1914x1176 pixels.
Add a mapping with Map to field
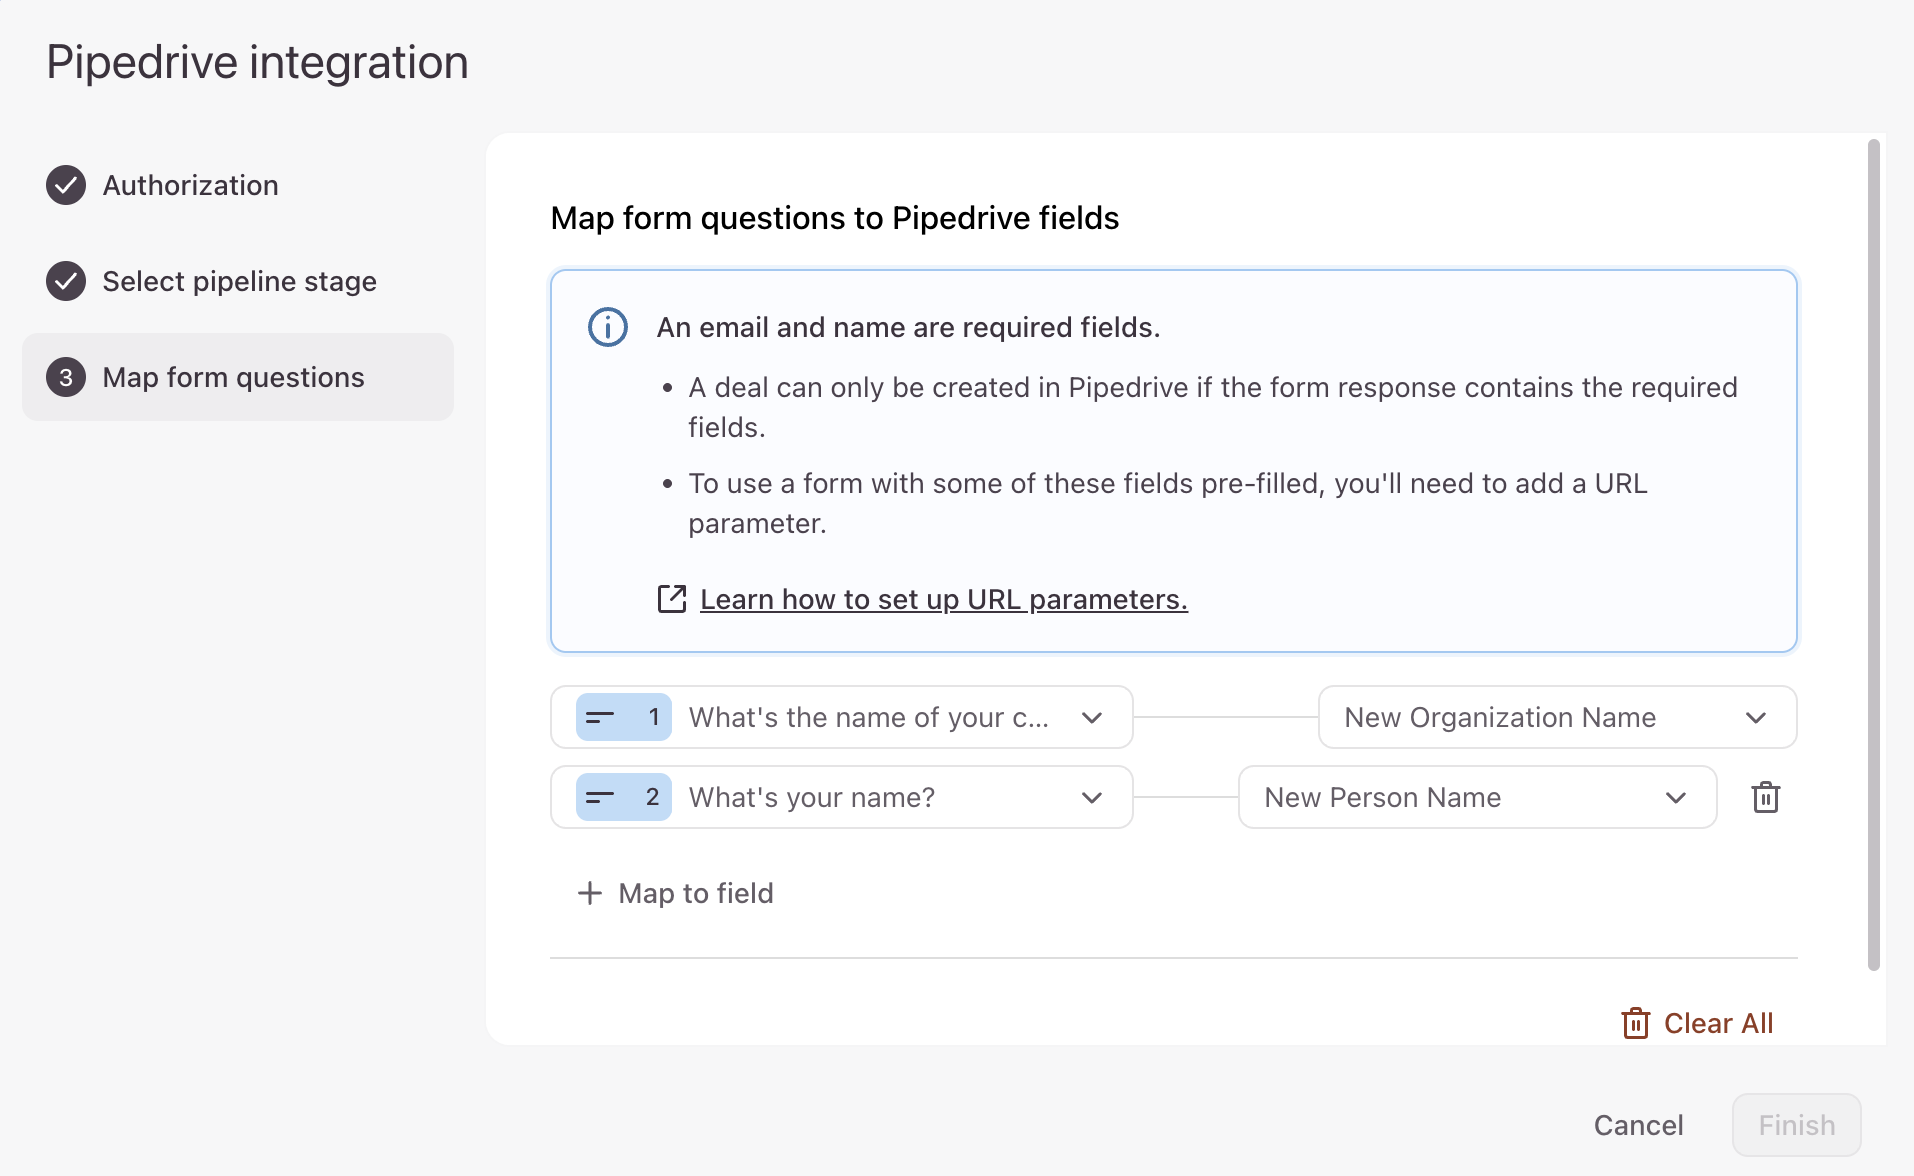tap(676, 893)
